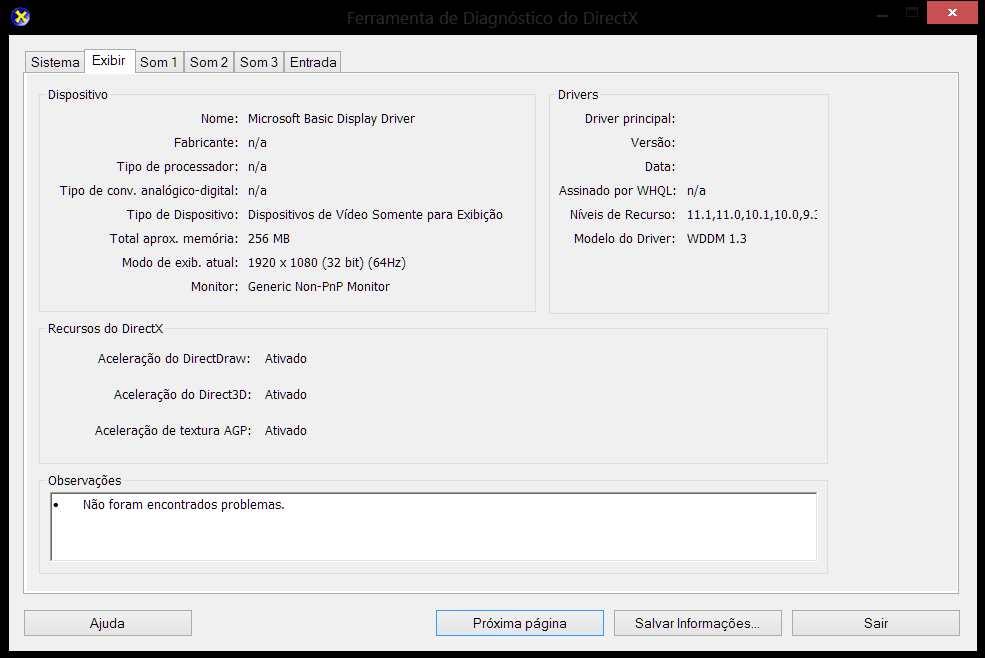Click the Ajuda button
Screen dimensions: 985x658
[107, 623]
